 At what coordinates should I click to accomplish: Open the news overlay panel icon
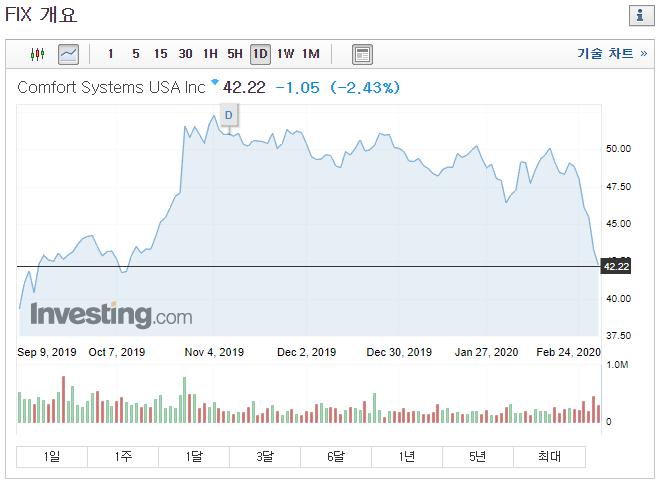[362, 55]
